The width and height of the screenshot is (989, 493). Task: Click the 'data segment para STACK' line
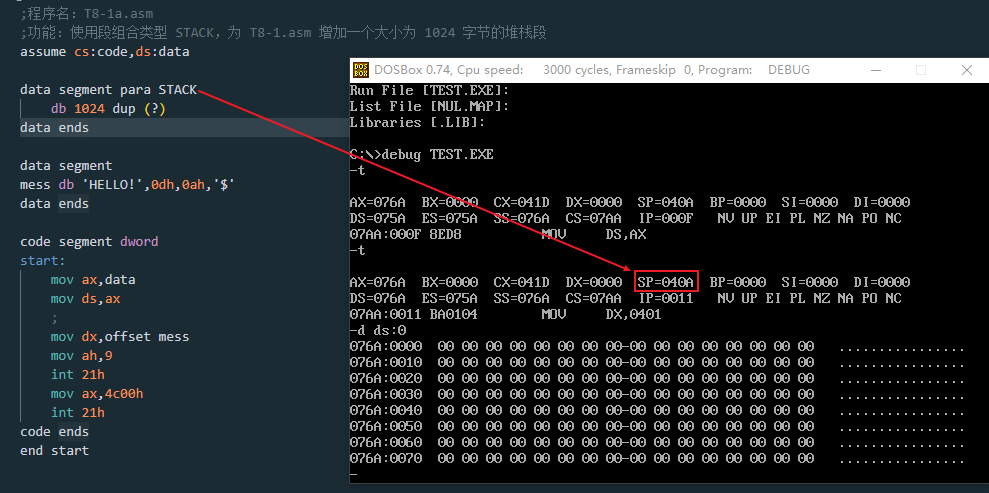108,90
